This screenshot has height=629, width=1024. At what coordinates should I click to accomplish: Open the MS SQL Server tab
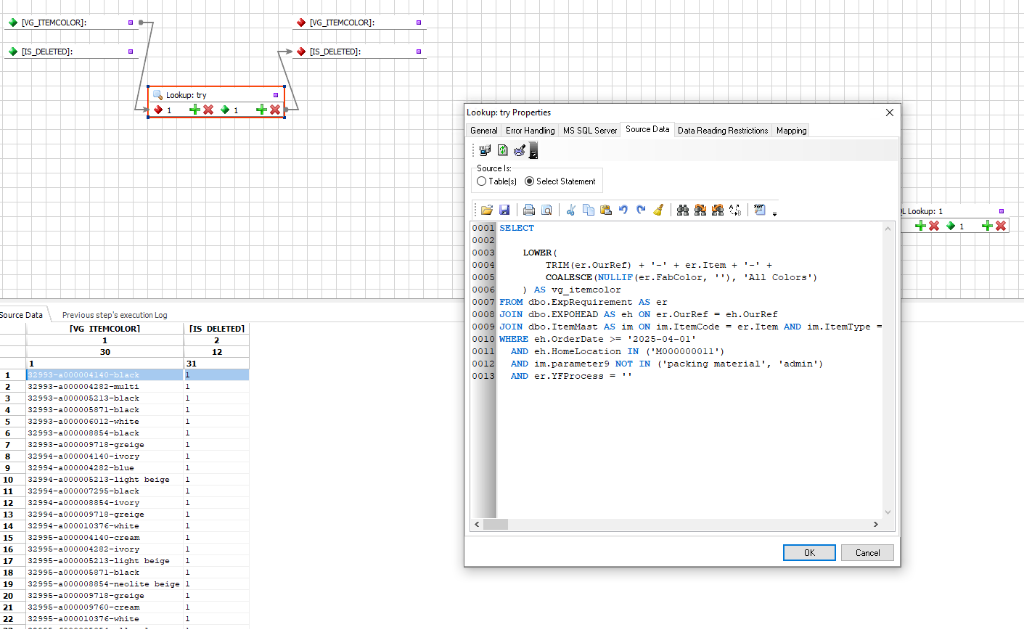coord(590,131)
